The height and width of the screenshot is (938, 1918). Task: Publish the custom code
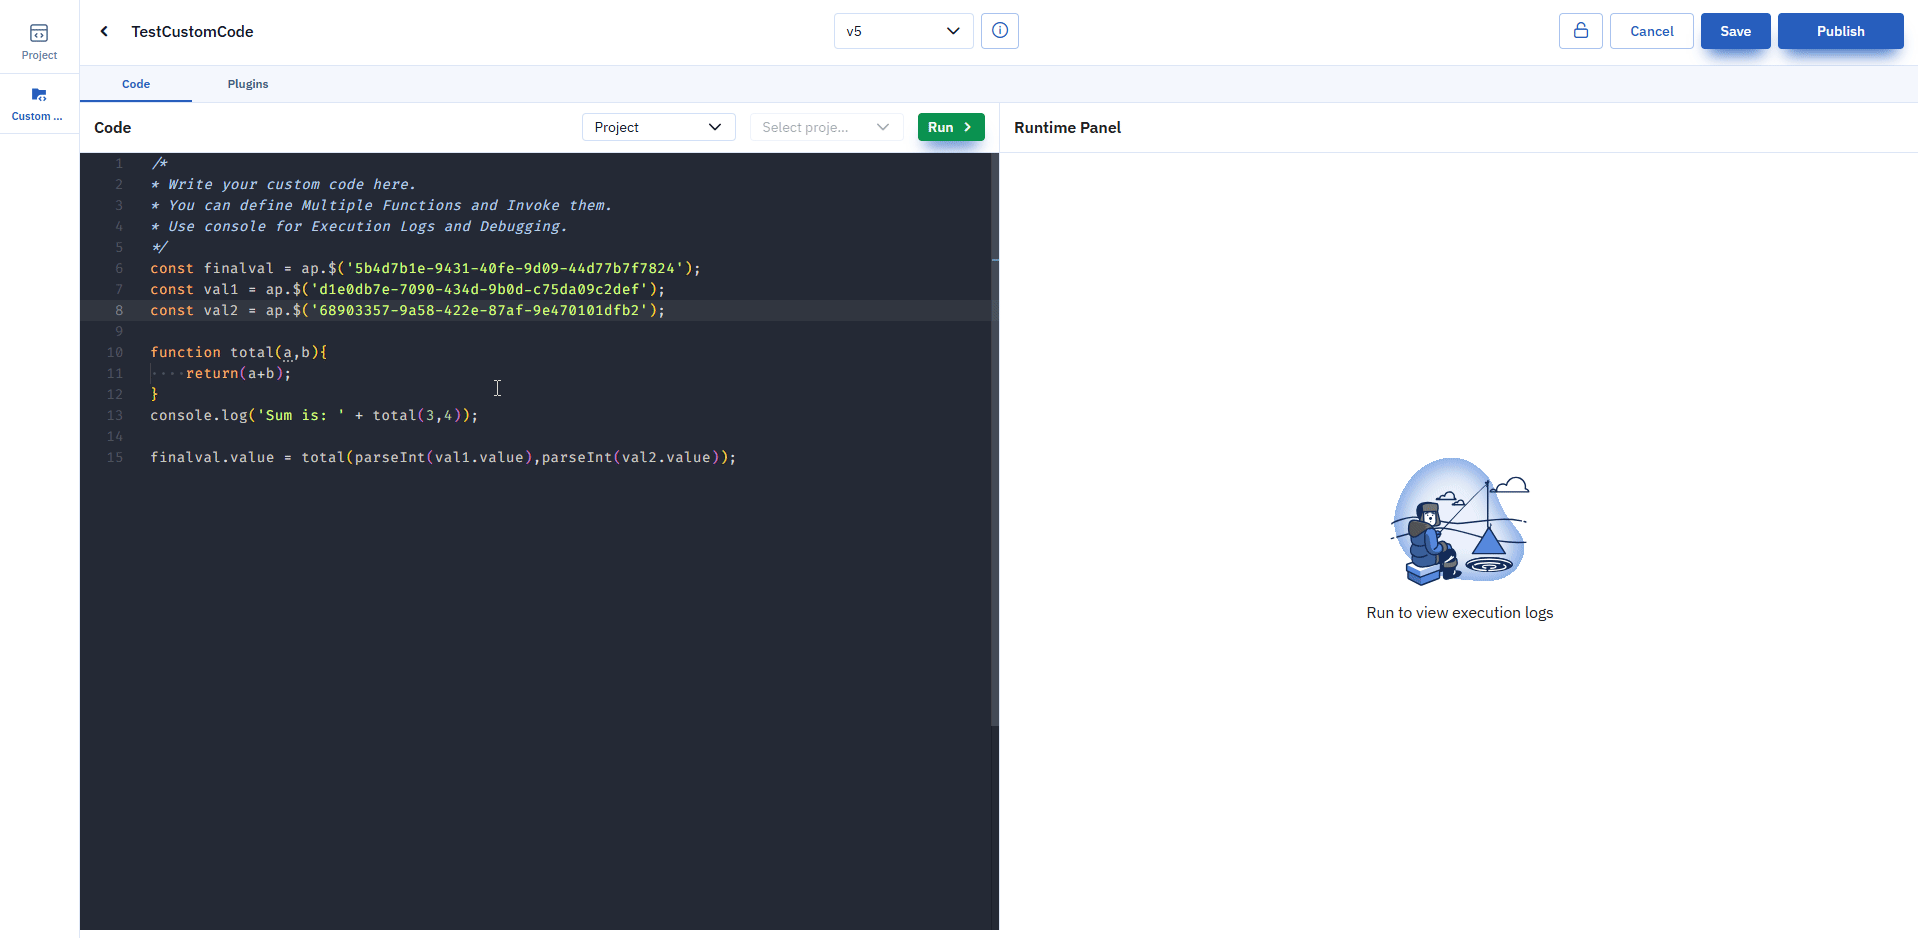(1840, 31)
